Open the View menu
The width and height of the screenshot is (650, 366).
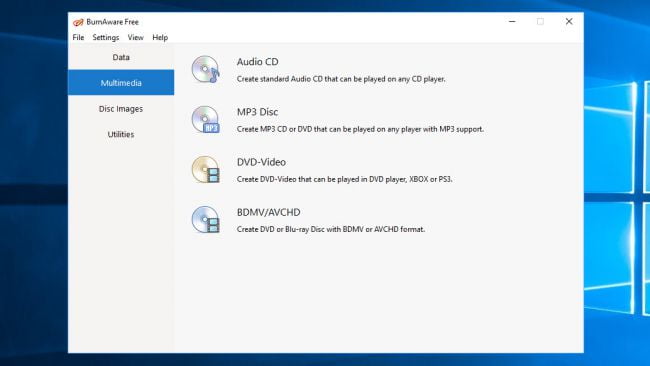tap(135, 37)
